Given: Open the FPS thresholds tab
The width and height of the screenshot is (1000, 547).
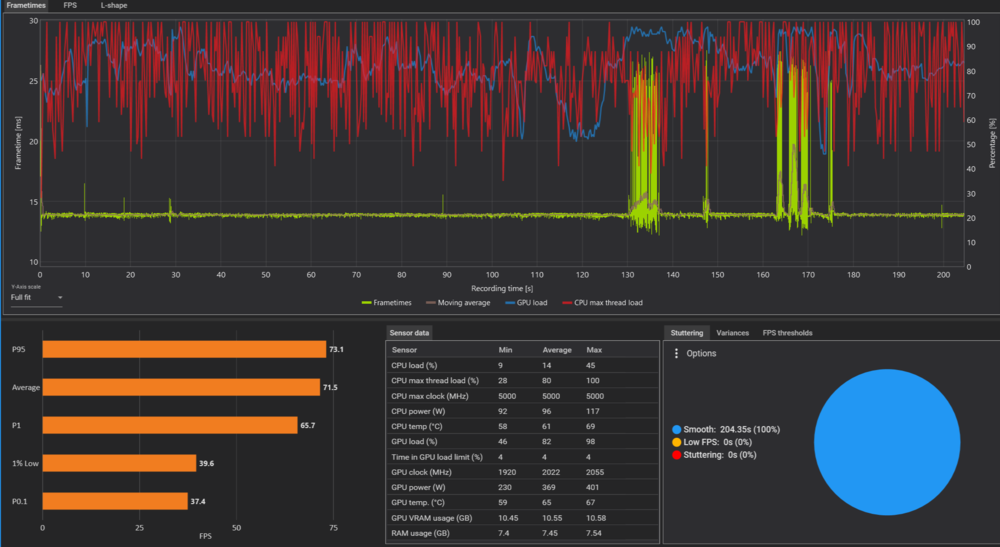Looking at the screenshot, I should [787, 332].
